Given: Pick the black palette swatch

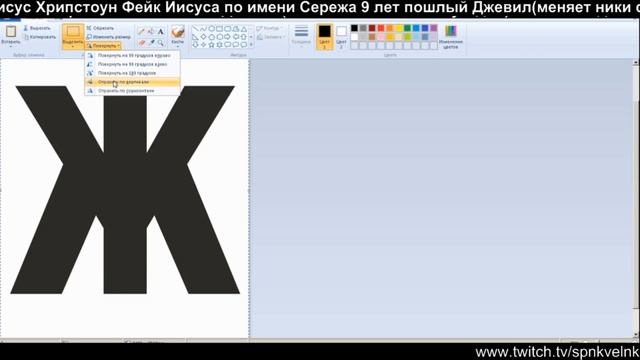Looking at the screenshot, I should pyautogui.click(x=354, y=28).
